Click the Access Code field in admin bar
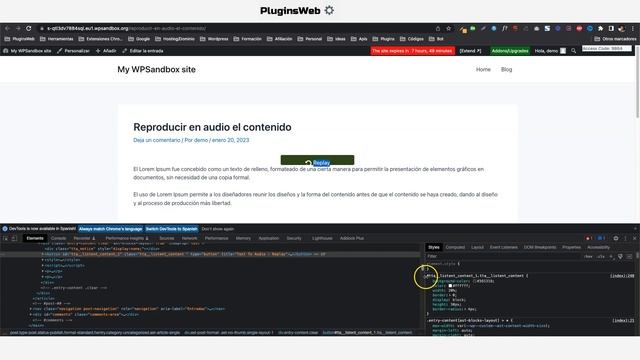 coord(607,49)
